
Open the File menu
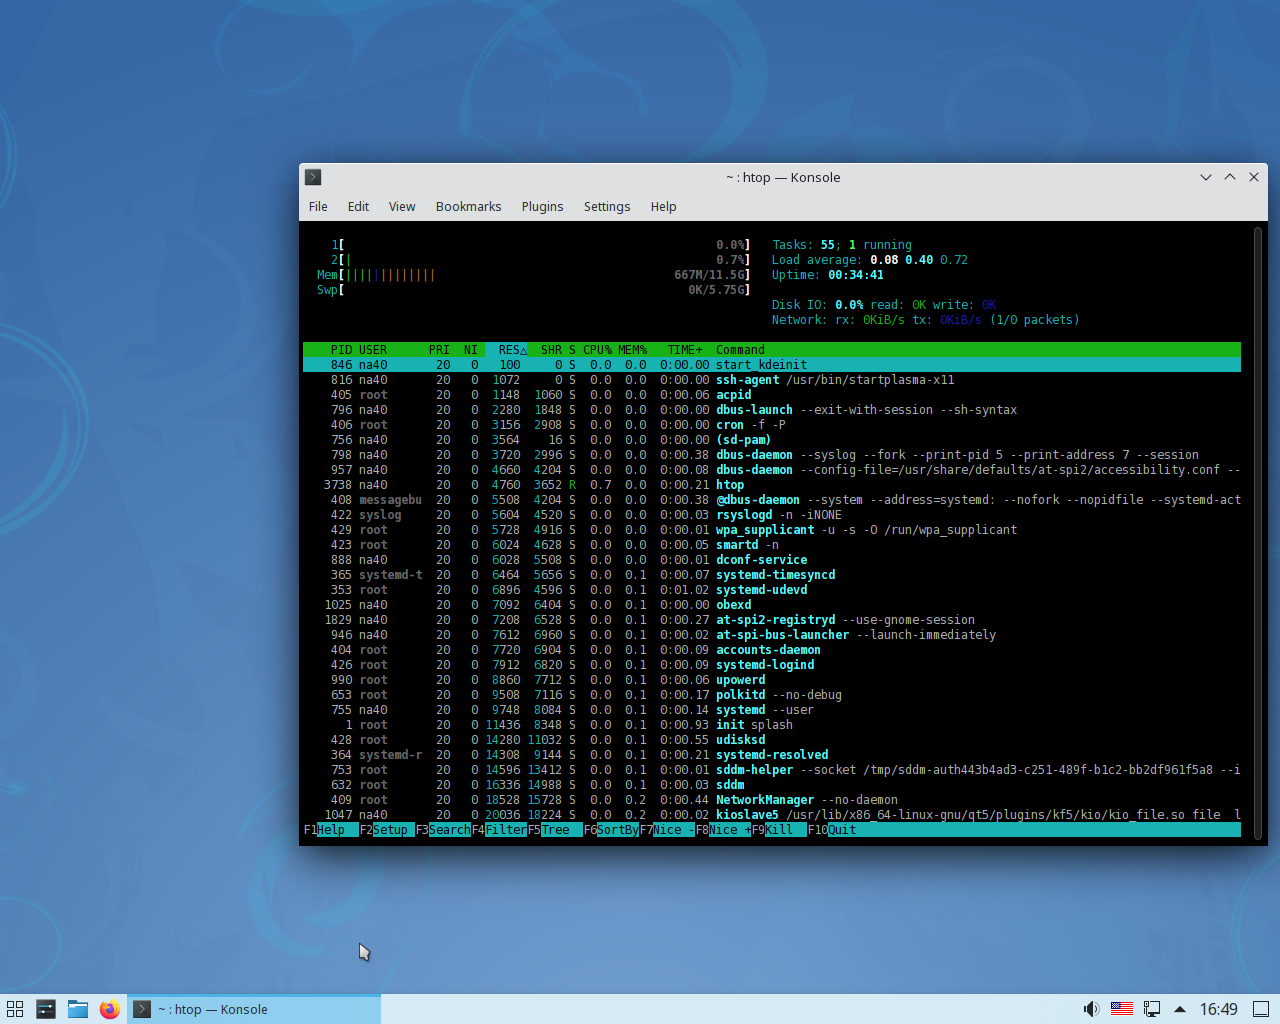click(x=318, y=206)
